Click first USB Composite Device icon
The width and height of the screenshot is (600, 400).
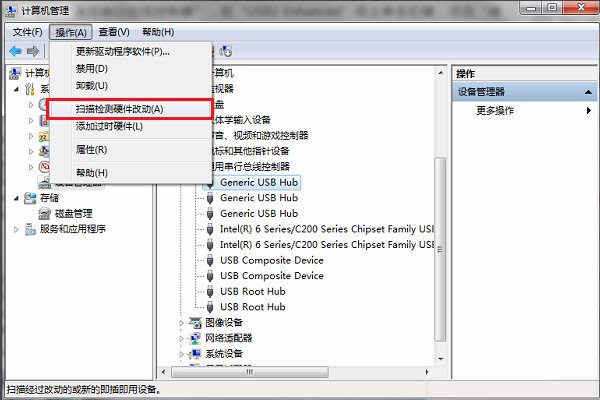point(210,261)
